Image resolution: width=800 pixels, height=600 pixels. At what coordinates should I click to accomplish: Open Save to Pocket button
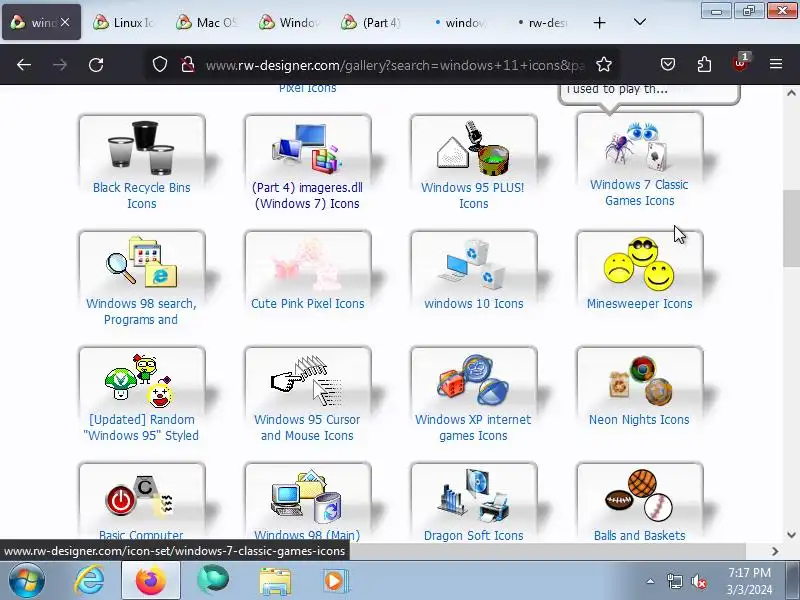668,64
